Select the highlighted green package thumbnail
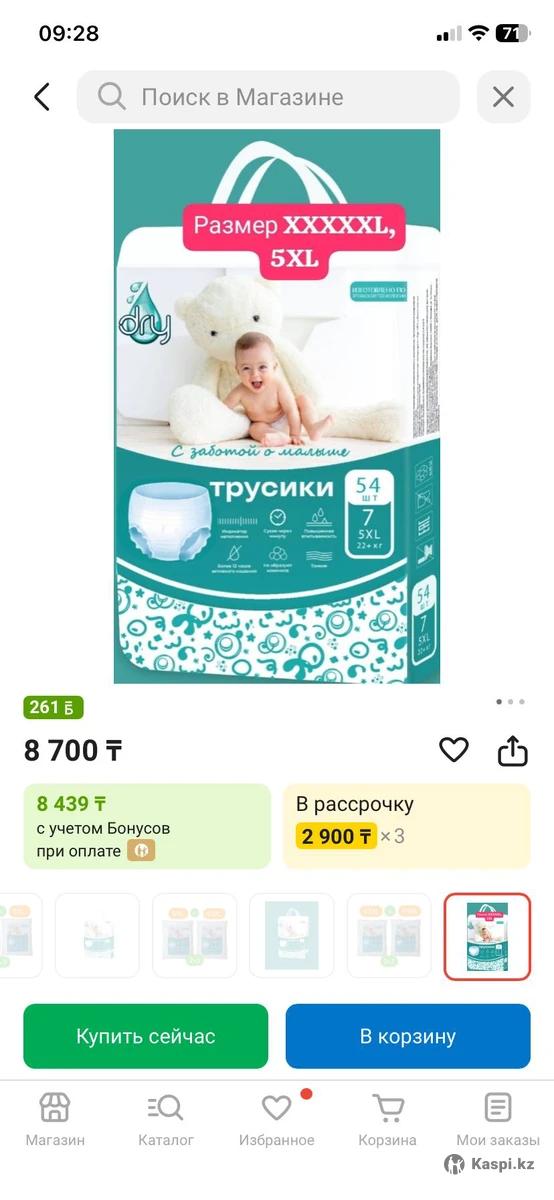Image resolution: width=554 pixels, height=1200 pixels. pos(487,935)
